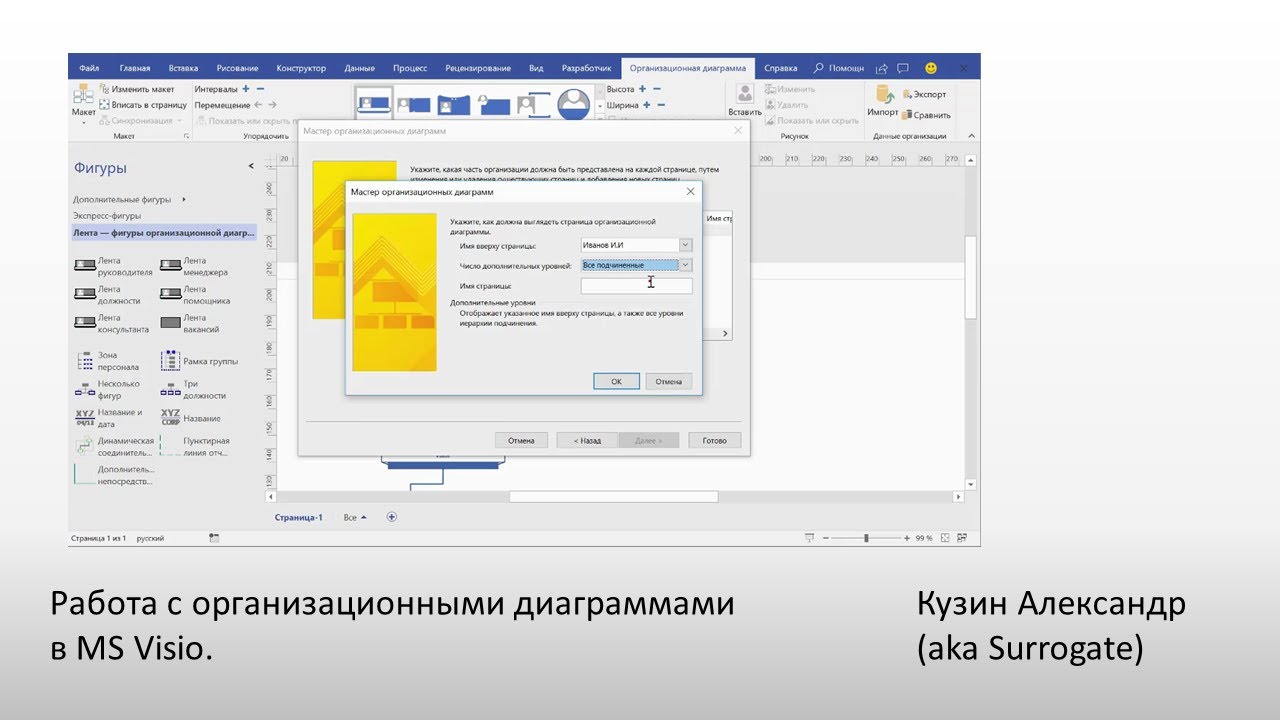
Task: Open the Число дополнительных уровней dropdown
Action: 685,265
